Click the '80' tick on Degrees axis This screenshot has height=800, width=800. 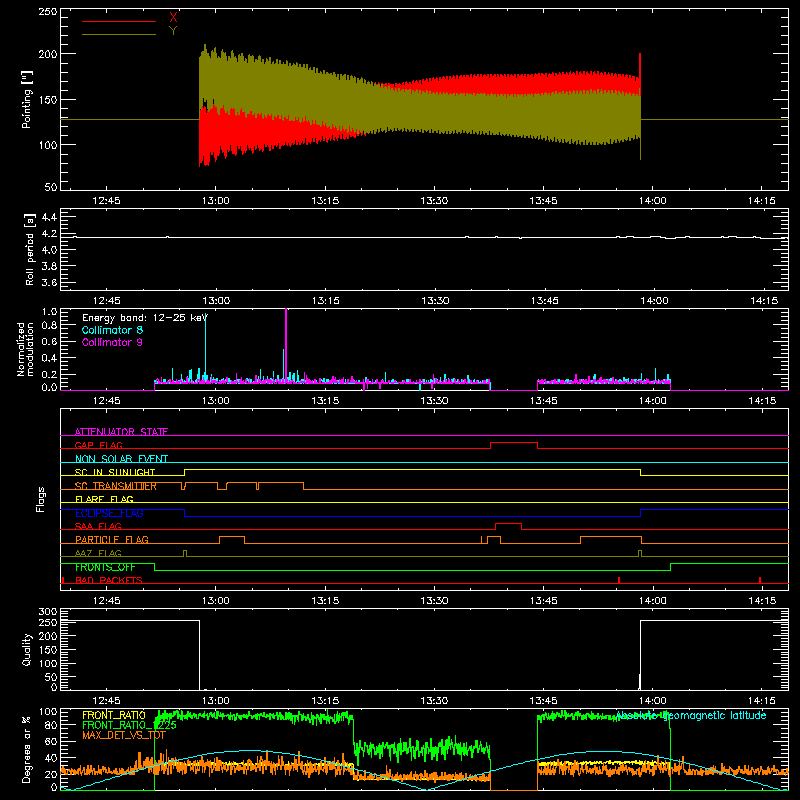pos(51,725)
